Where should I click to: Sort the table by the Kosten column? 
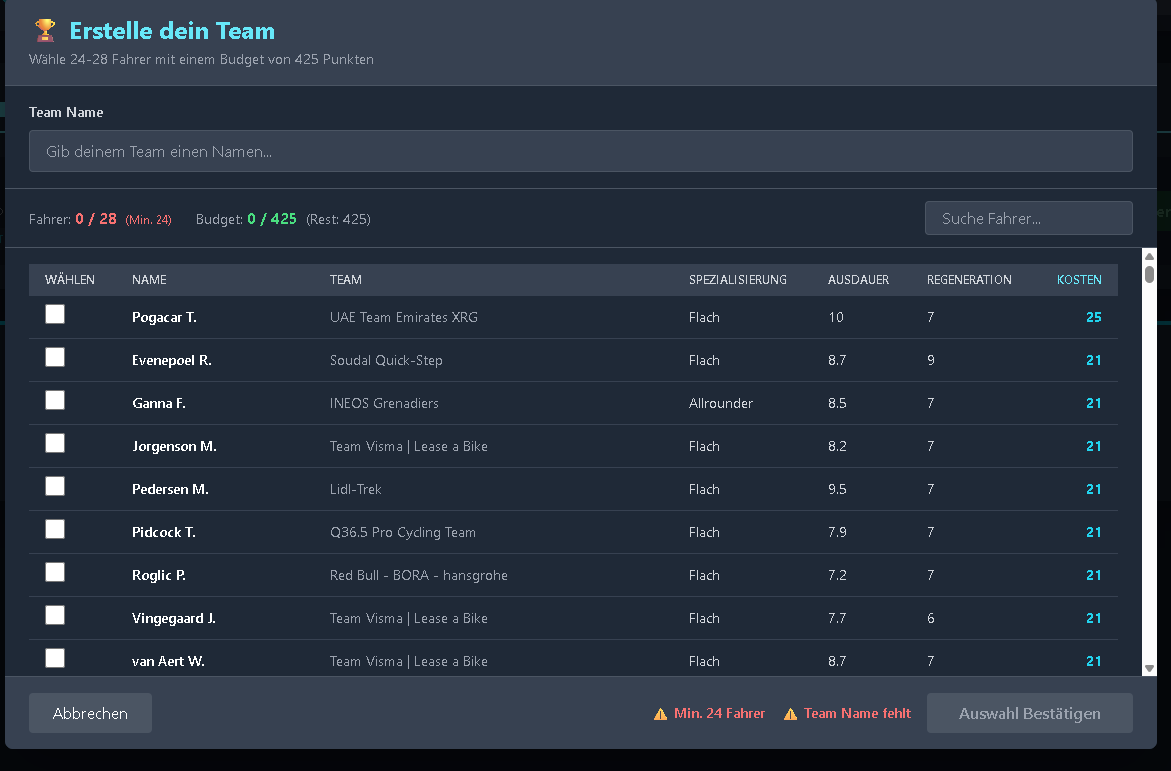1078,280
